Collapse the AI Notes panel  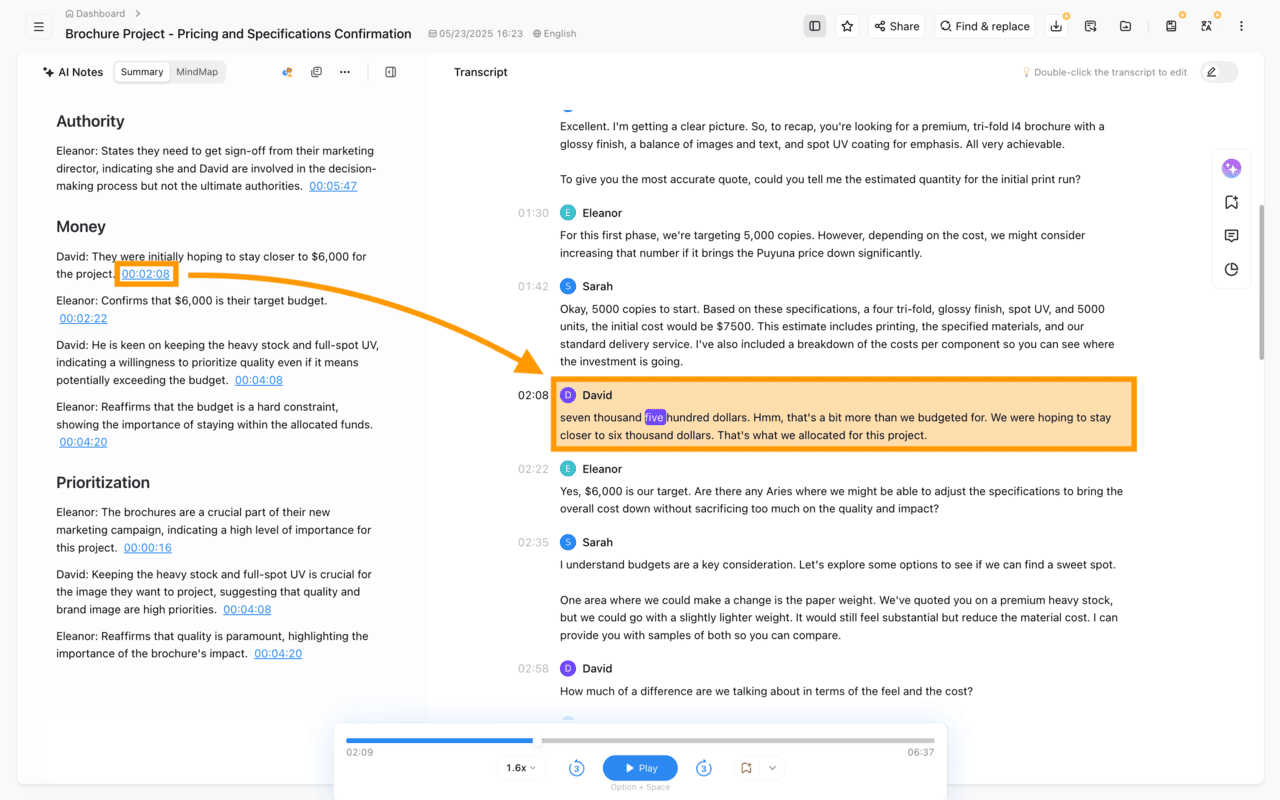pos(391,72)
